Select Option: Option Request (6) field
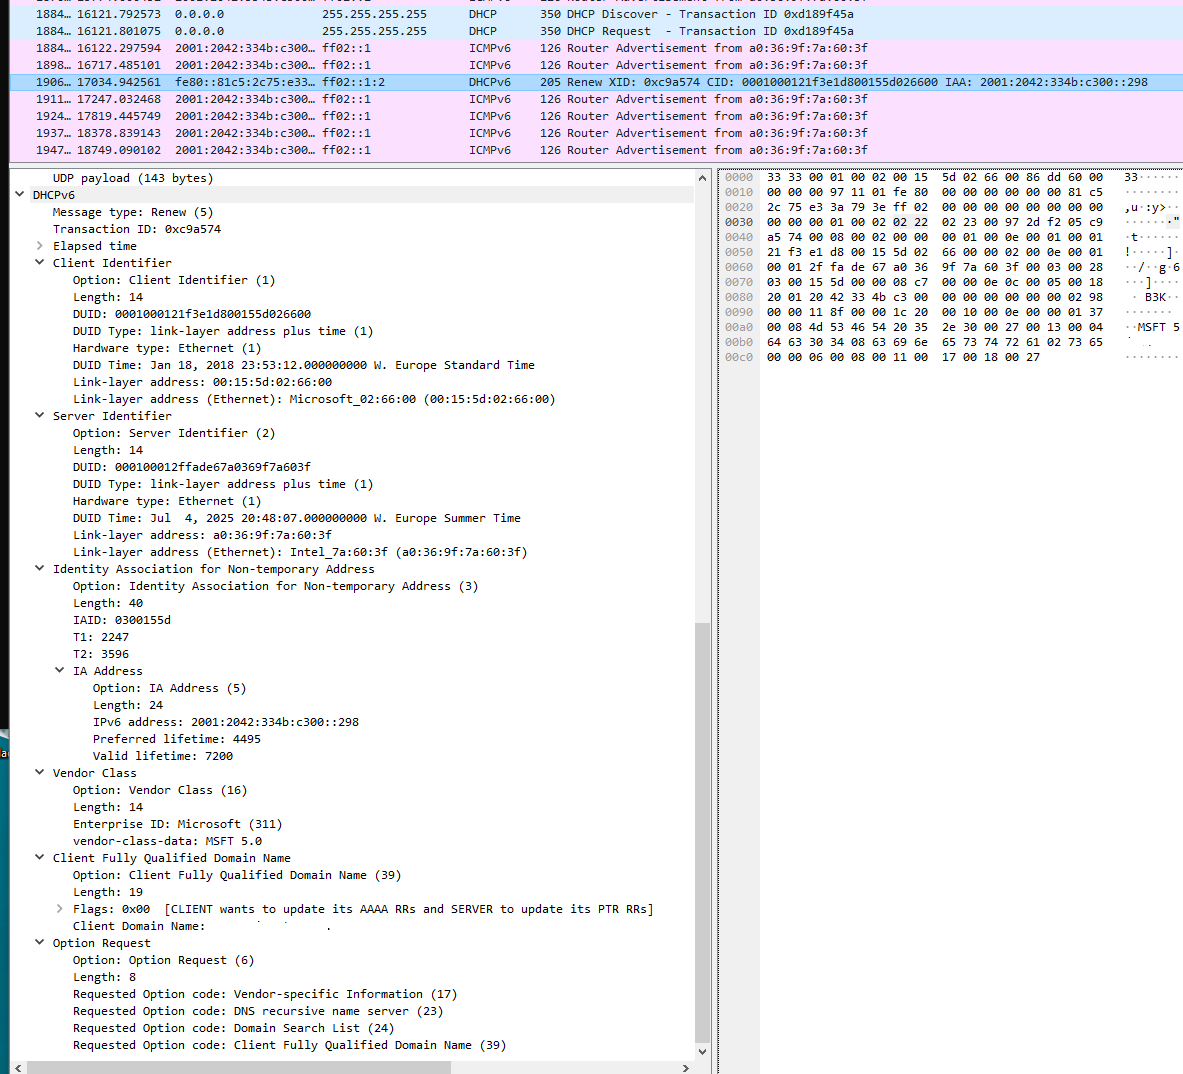This screenshot has width=1183, height=1074. (x=163, y=960)
